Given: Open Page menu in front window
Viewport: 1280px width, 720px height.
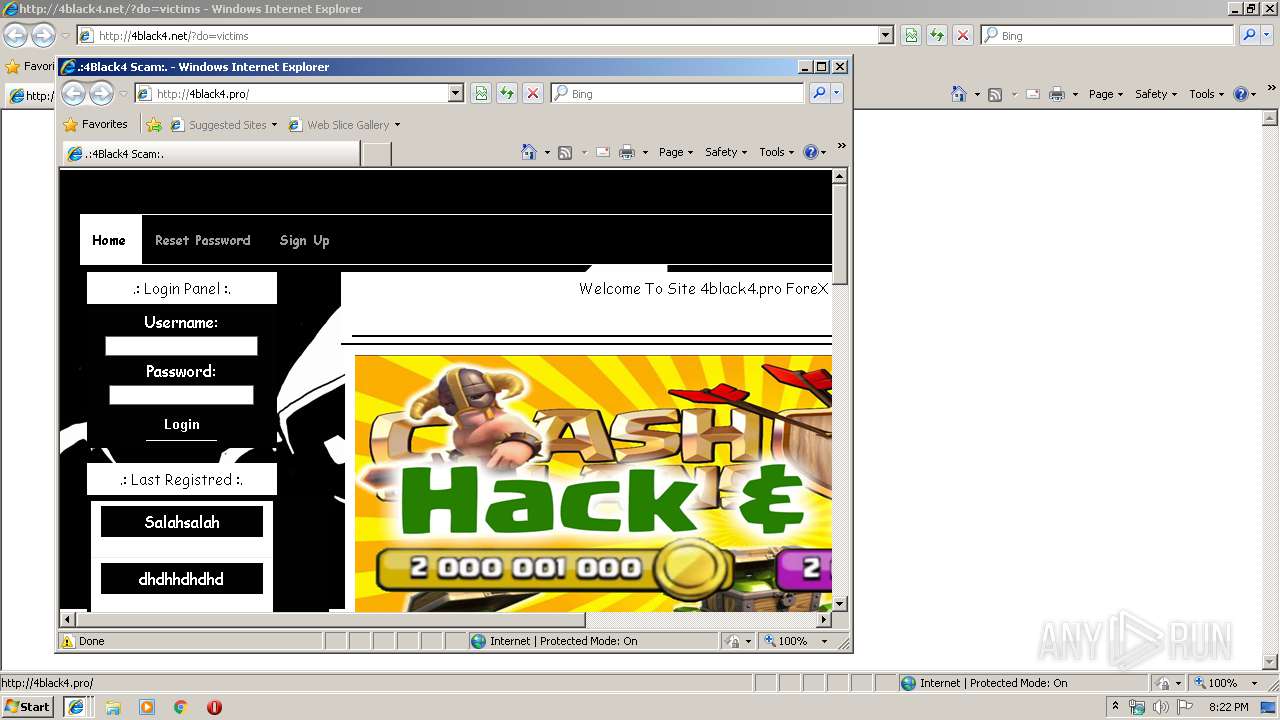Looking at the screenshot, I should (676, 152).
